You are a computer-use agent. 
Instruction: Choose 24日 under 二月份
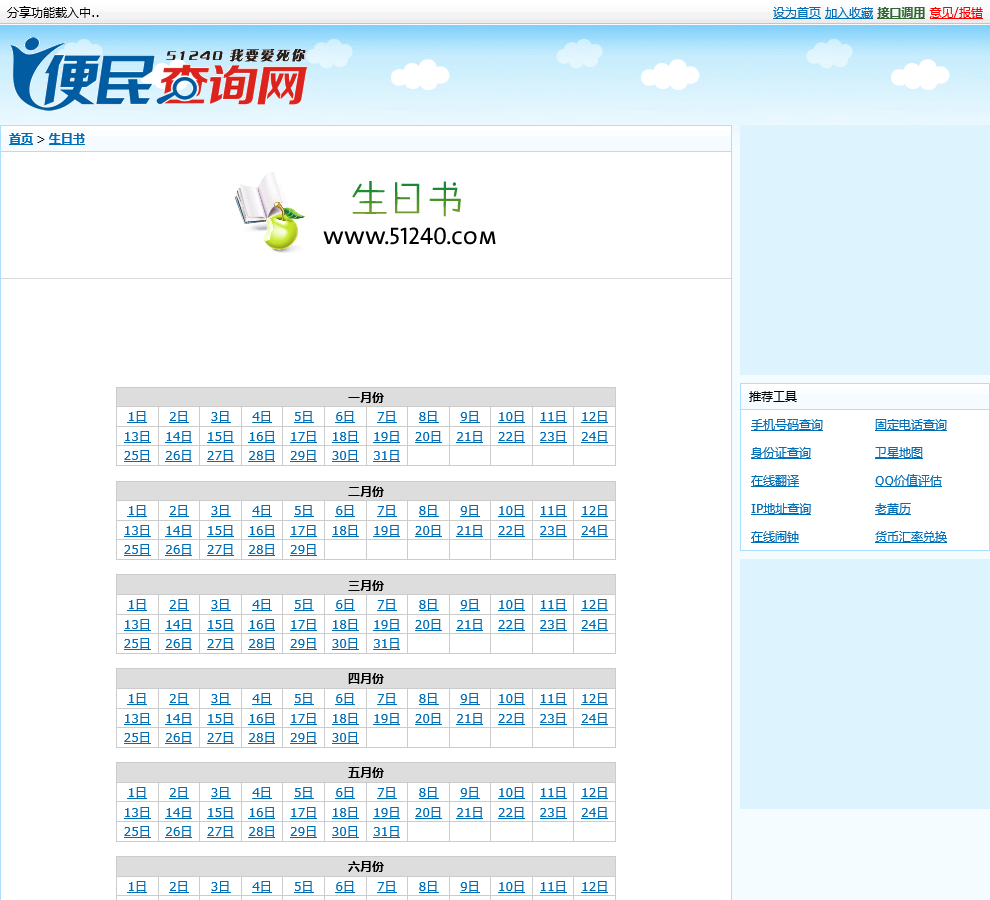tap(594, 531)
